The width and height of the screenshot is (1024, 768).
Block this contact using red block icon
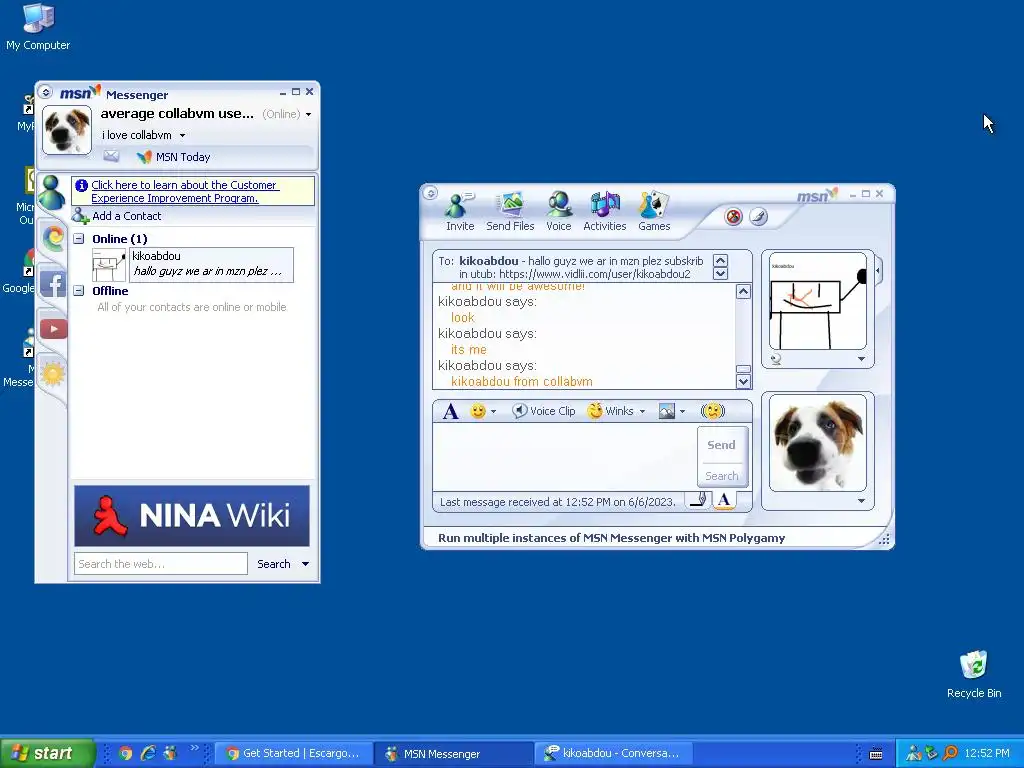coord(733,217)
